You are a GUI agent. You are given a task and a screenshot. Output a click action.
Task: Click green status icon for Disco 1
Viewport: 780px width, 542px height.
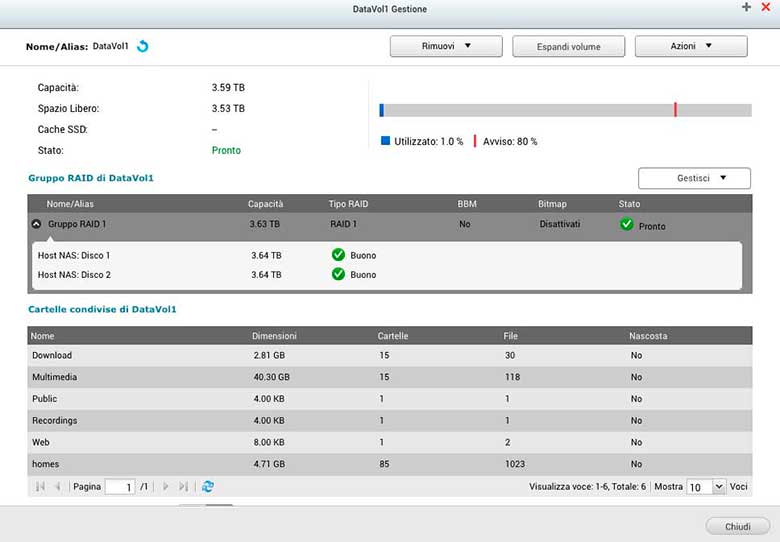tap(338, 255)
